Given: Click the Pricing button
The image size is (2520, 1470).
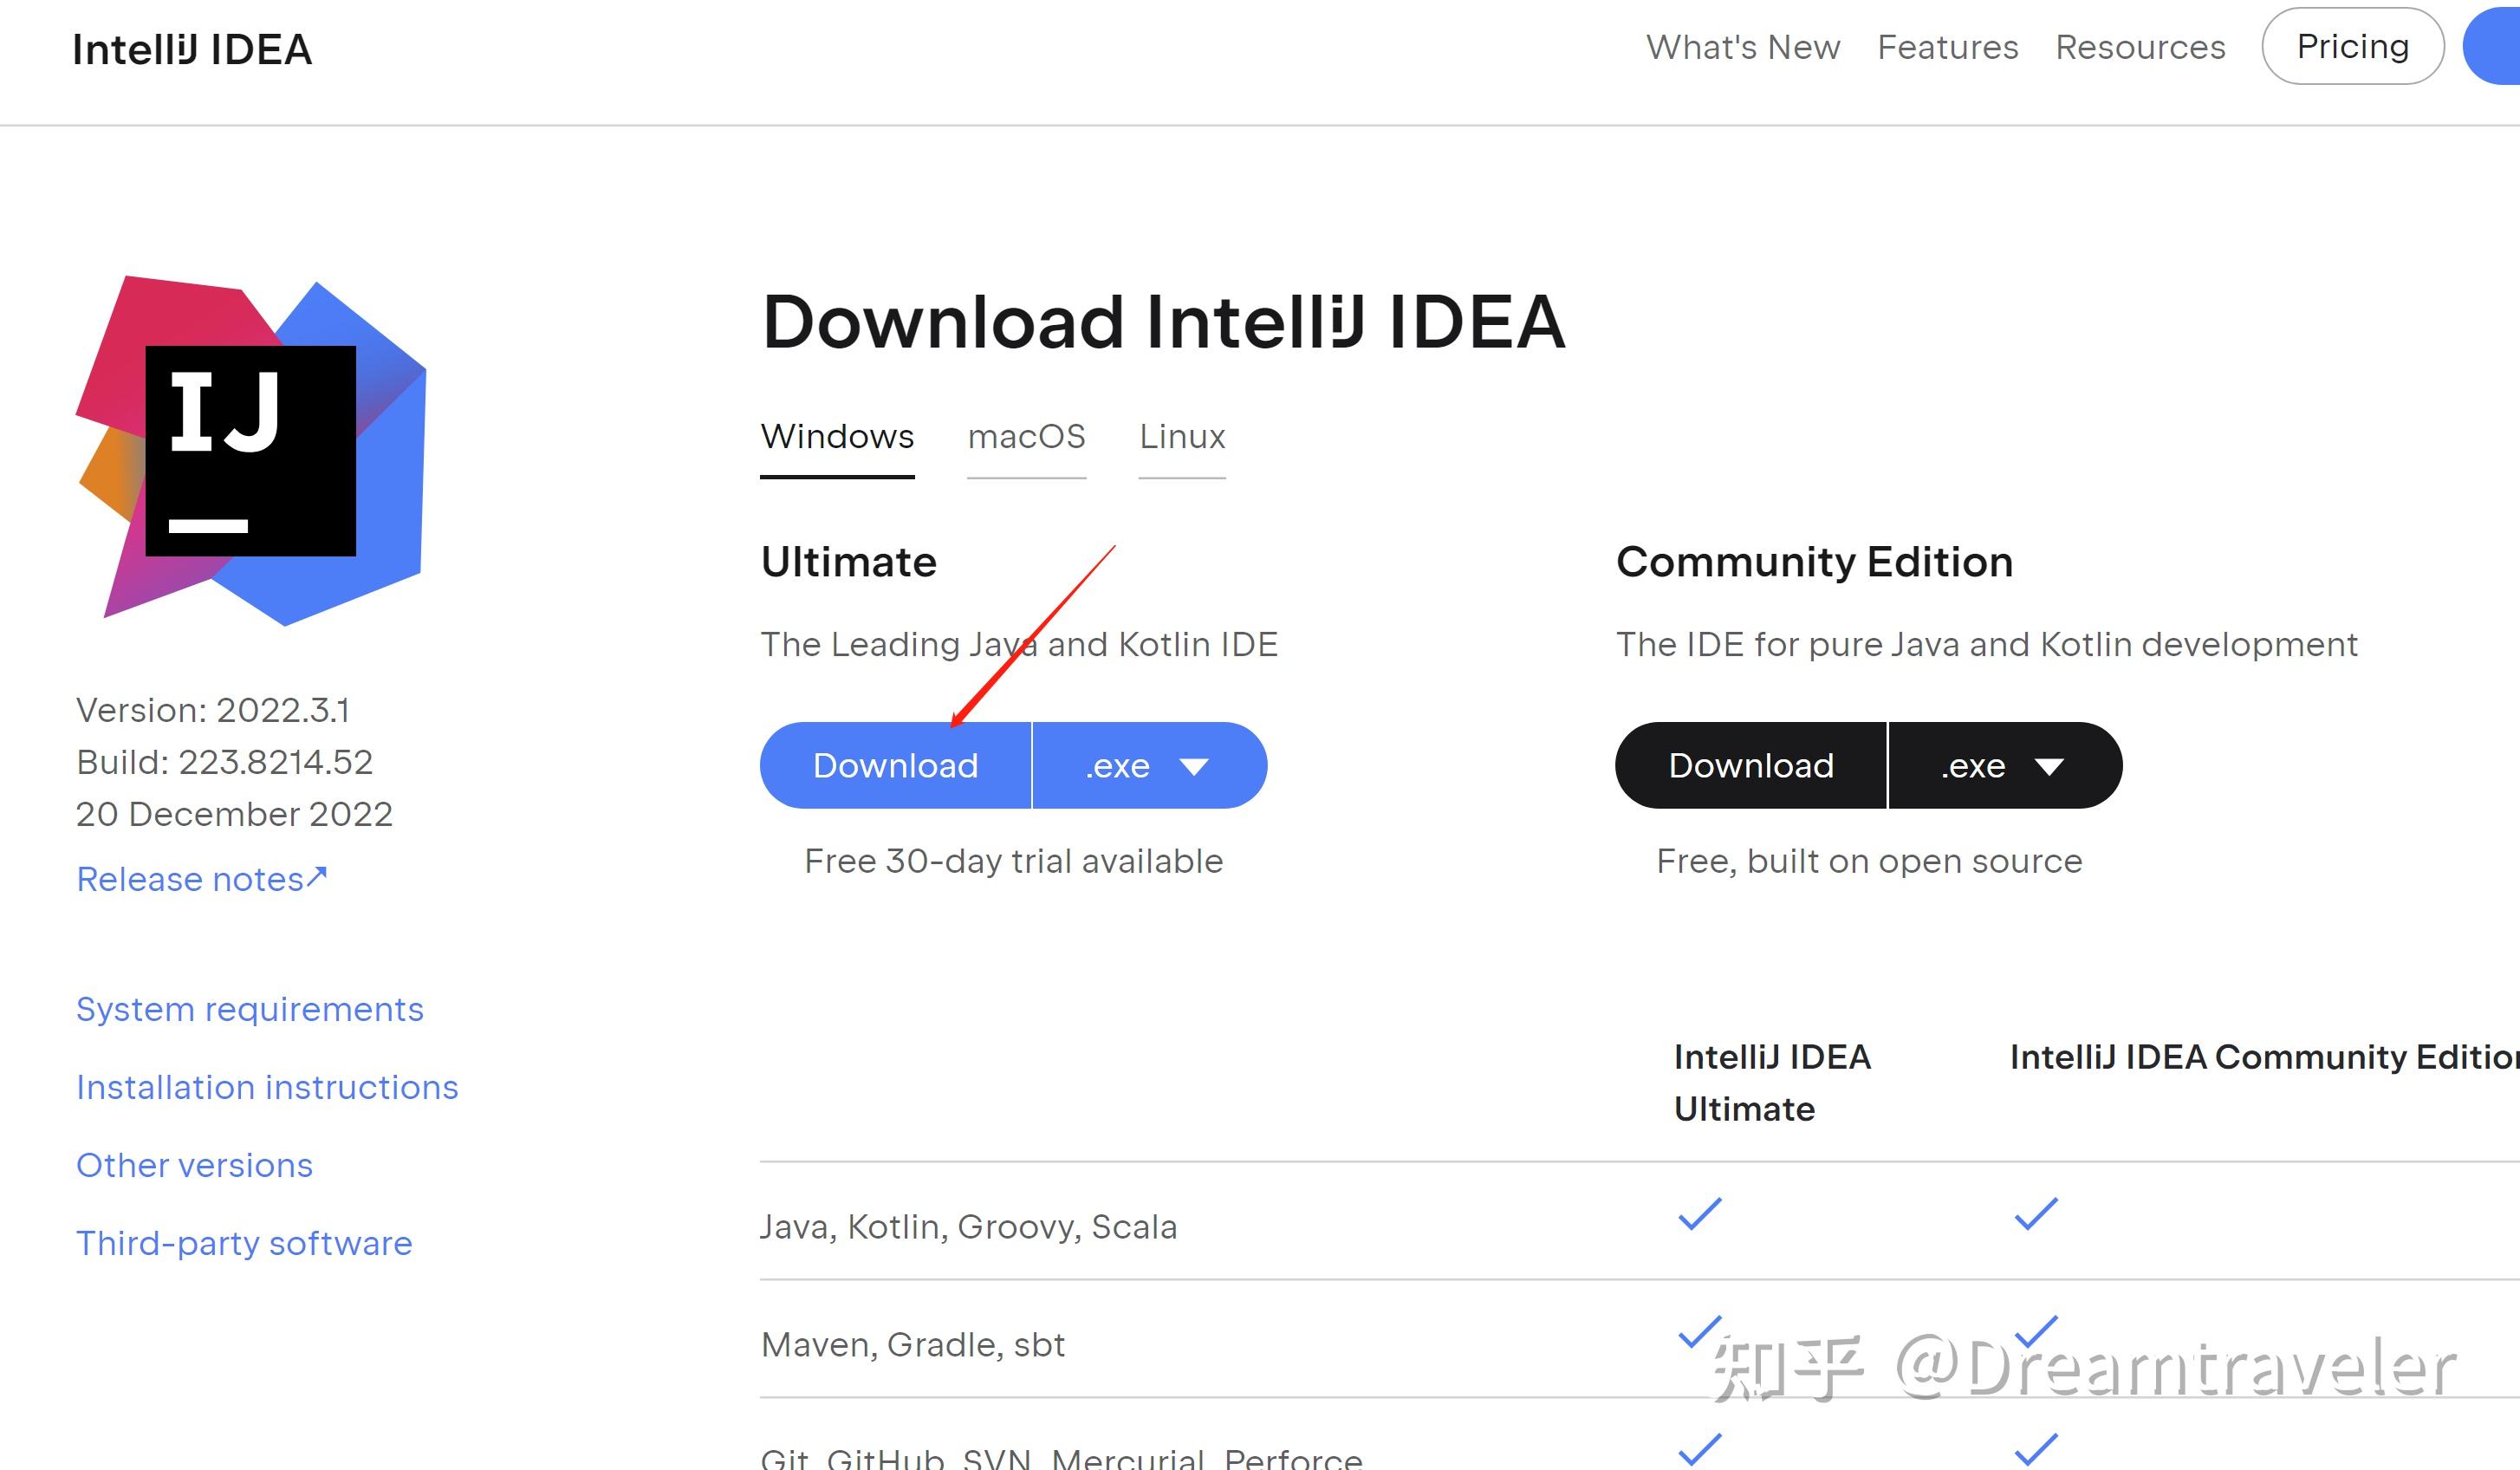Looking at the screenshot, I should [x=2352, y=45].
